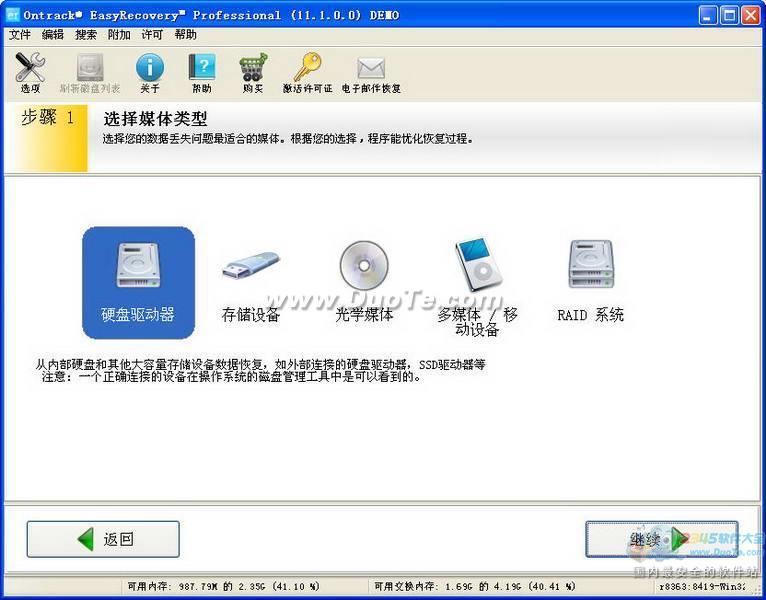This screenshot has width=766, height=600.
Task: Click the 可用内存 status bar entry
Action: click(x=223, y=586)
